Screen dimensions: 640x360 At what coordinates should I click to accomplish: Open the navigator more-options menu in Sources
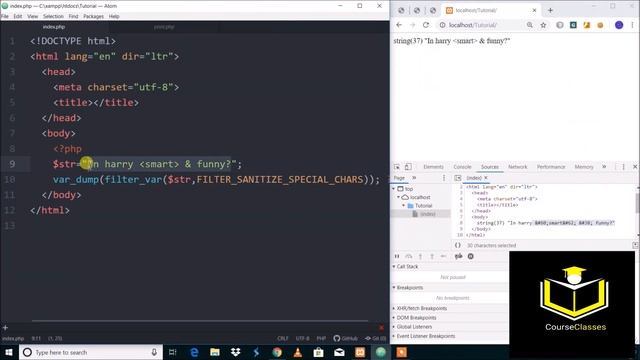[x=444, y=178]
